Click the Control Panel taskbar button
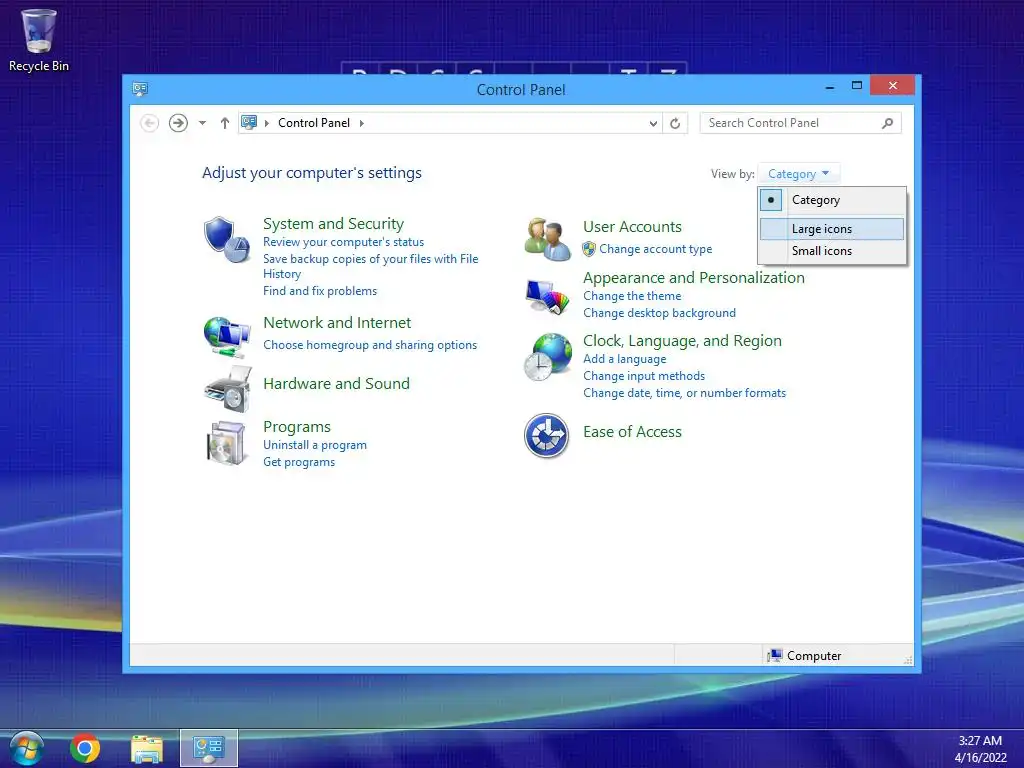1024x768 pixels. (x=209, y=748)
